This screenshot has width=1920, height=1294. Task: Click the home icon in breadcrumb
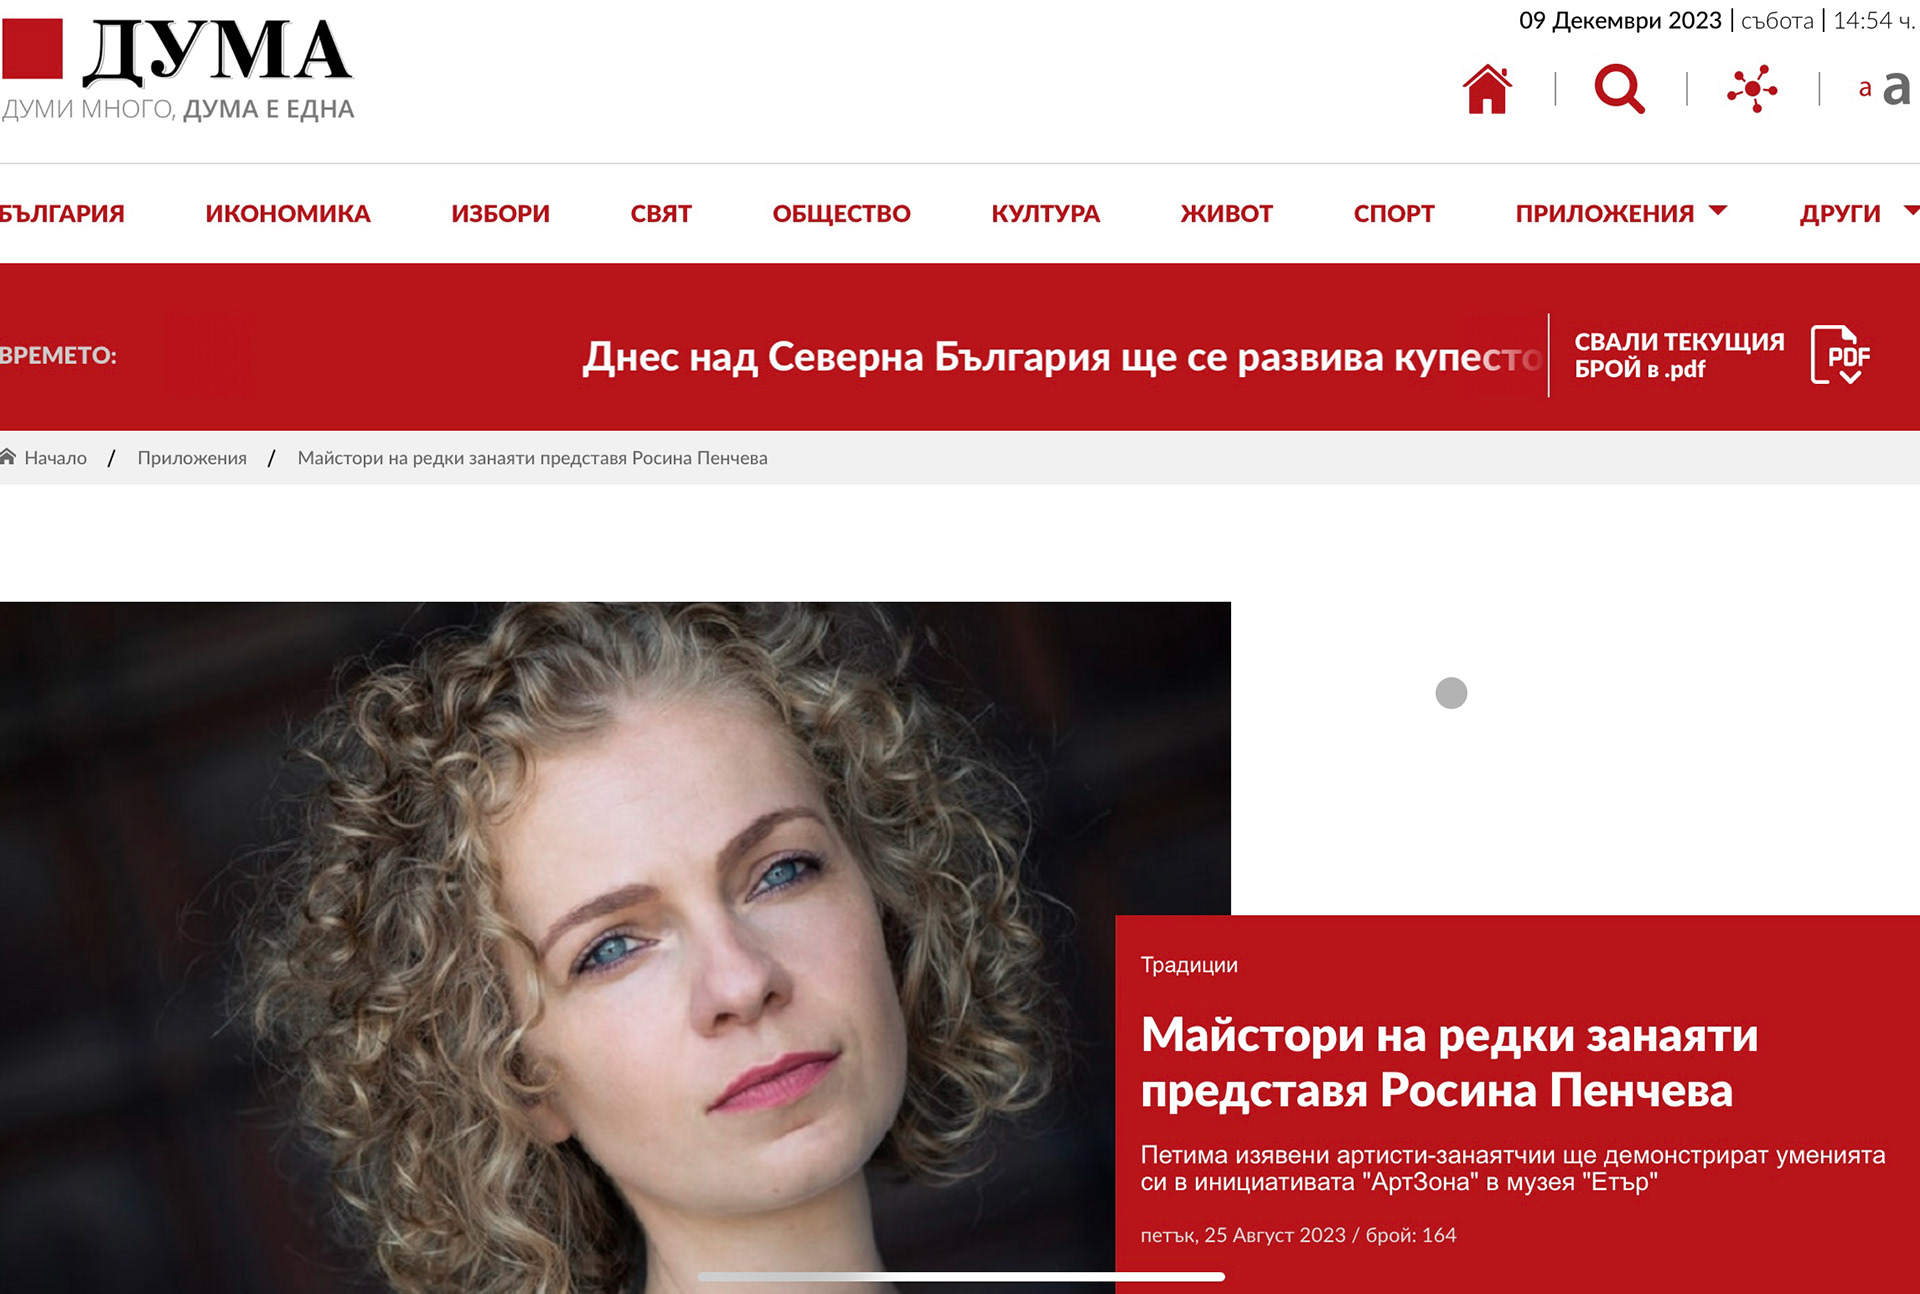tap(8, 457)
